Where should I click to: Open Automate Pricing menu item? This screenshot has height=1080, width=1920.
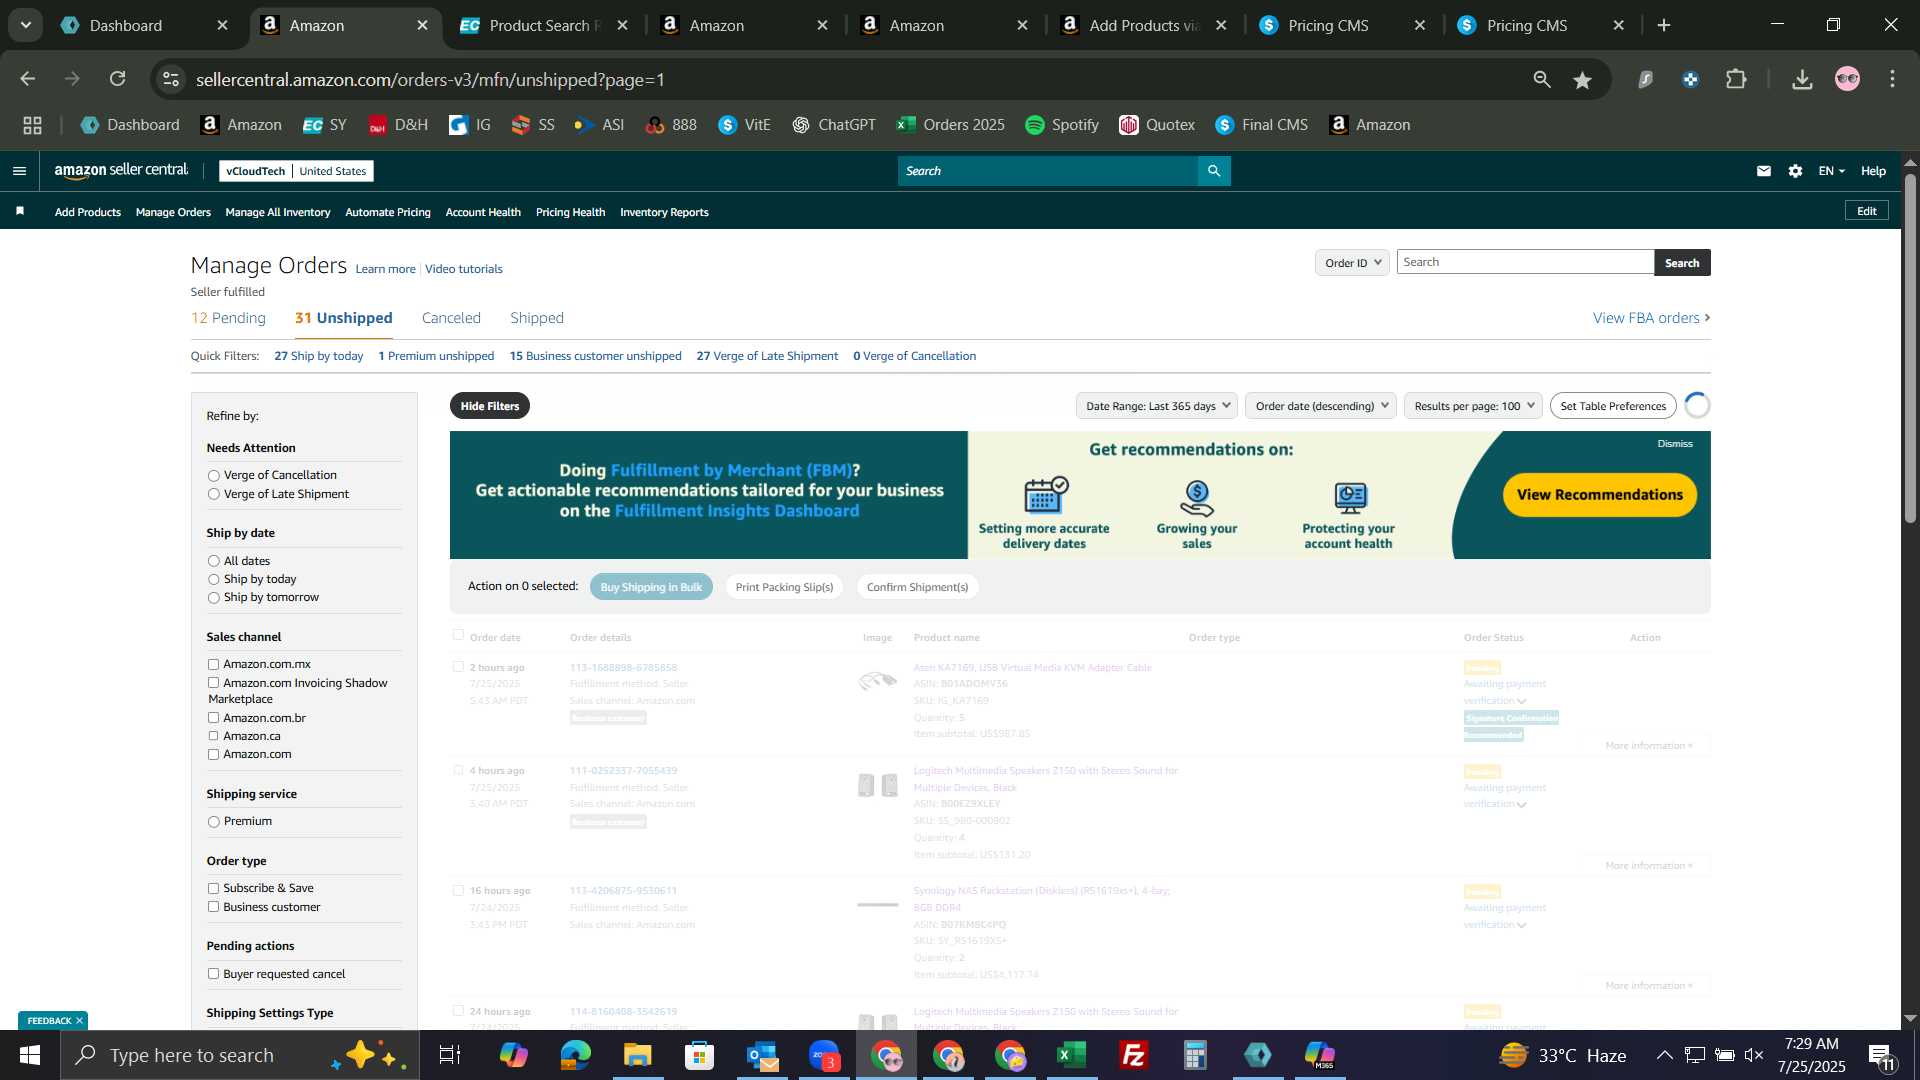point(388,212)
